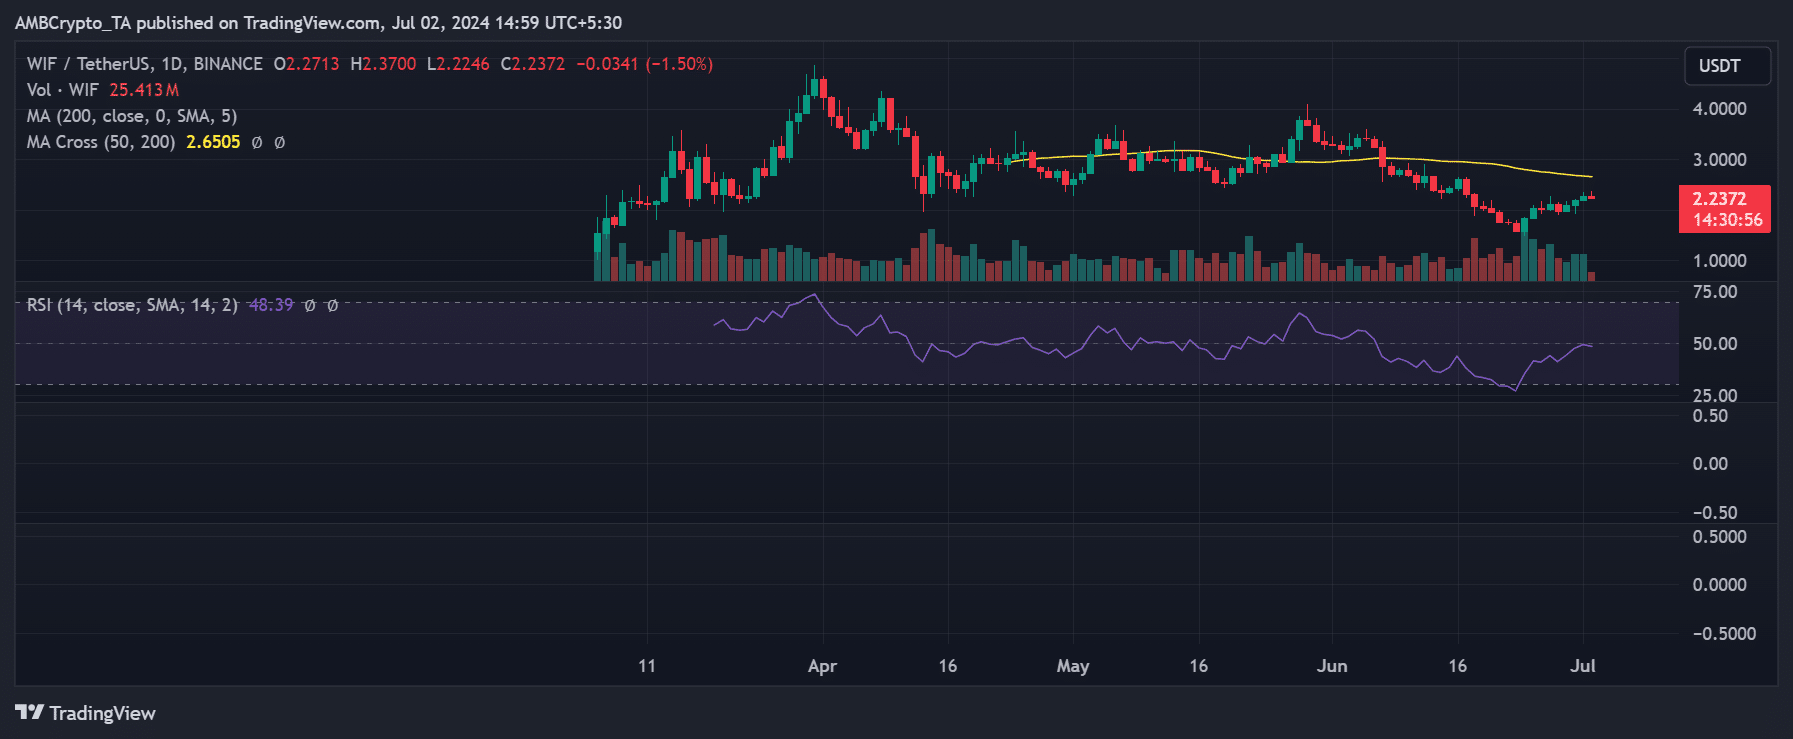
Task: Click the 0.50 axis label
Action: tap(1710, 416)
